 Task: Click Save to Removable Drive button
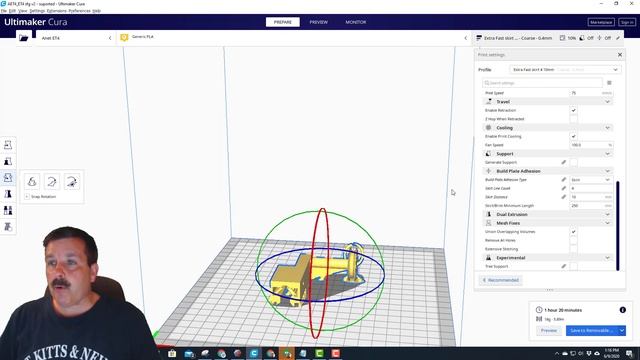(x=592, y=331)
